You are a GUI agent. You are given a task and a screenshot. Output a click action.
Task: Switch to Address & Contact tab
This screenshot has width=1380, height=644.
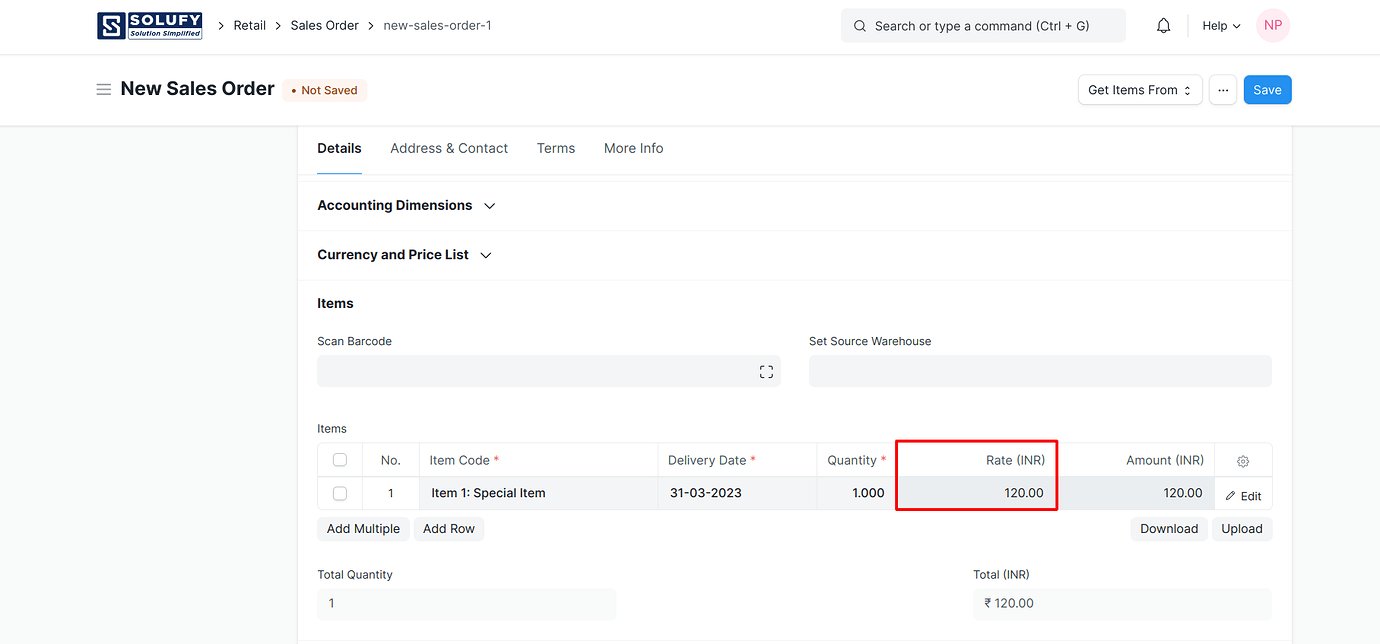point(449,148)
